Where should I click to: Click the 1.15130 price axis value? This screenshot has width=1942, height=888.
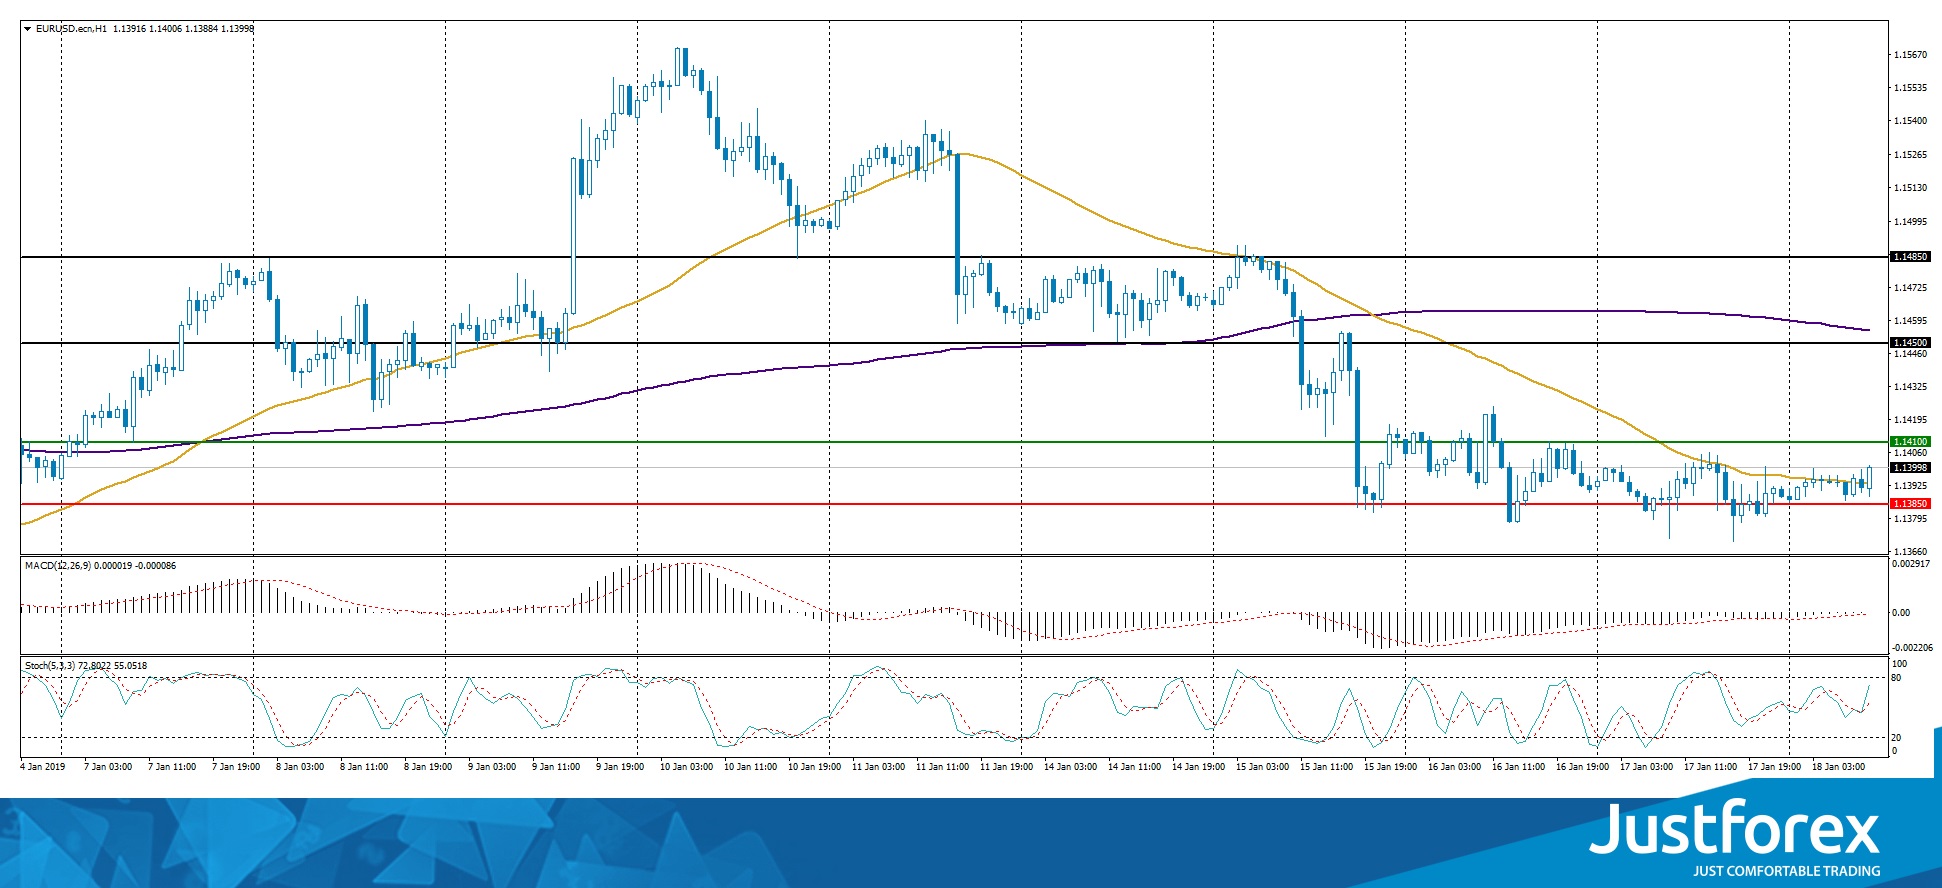point(1910,188)
